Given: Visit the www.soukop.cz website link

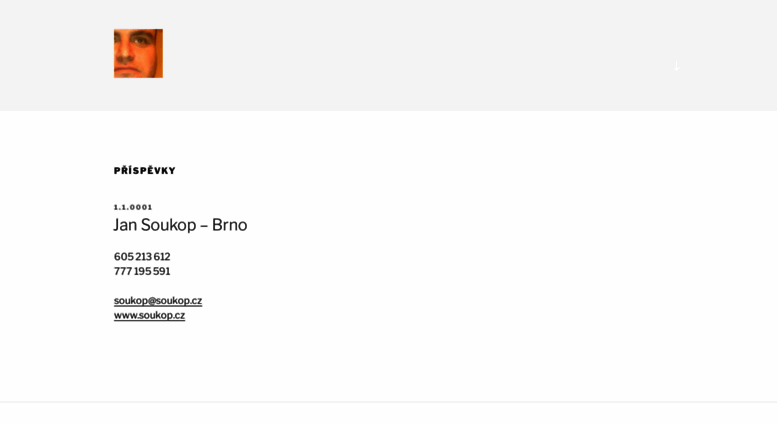Looking at the screenshot, I should coord(149,316).
